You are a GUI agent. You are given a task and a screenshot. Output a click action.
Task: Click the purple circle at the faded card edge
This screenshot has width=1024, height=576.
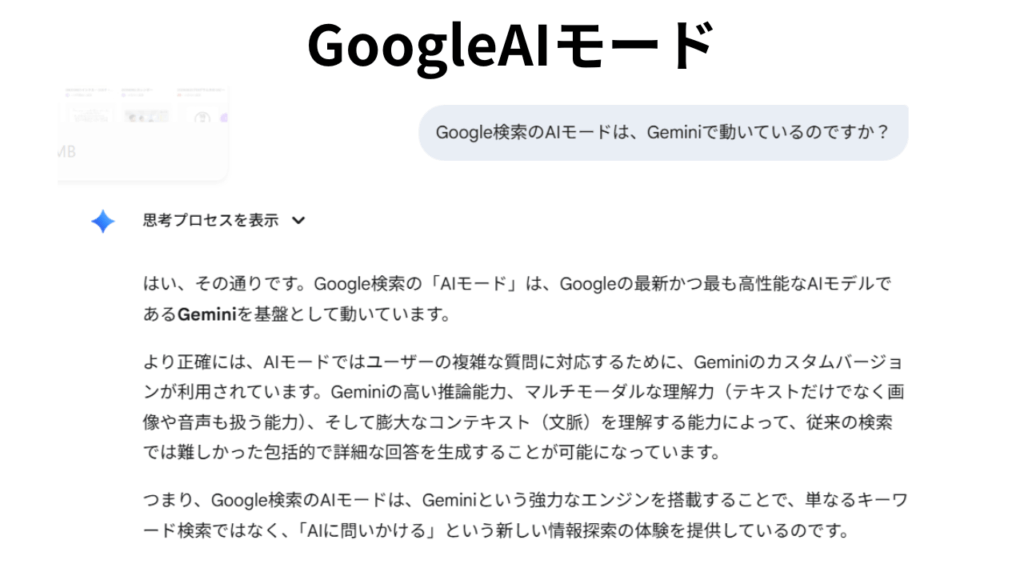click(x=223, y=118)
